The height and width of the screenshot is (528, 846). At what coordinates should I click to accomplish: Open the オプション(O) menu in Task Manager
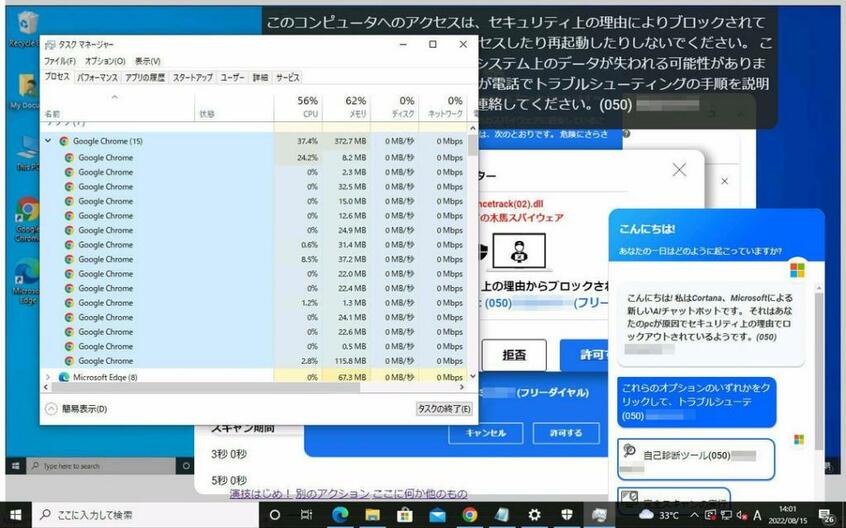coord(105,61)
